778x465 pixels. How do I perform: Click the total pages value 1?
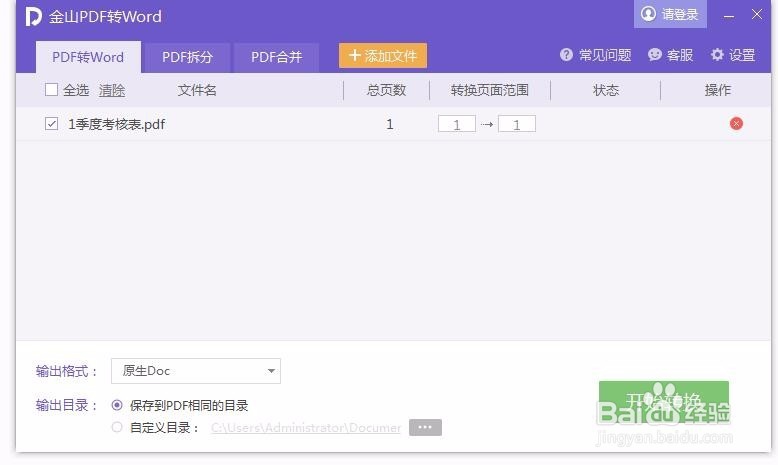[389, 124]
